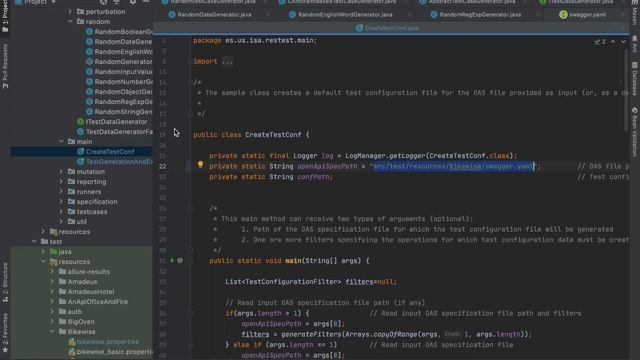Open project panel settings gear
This screenshot has height=360, width=640.
click(x=133, y=2)
